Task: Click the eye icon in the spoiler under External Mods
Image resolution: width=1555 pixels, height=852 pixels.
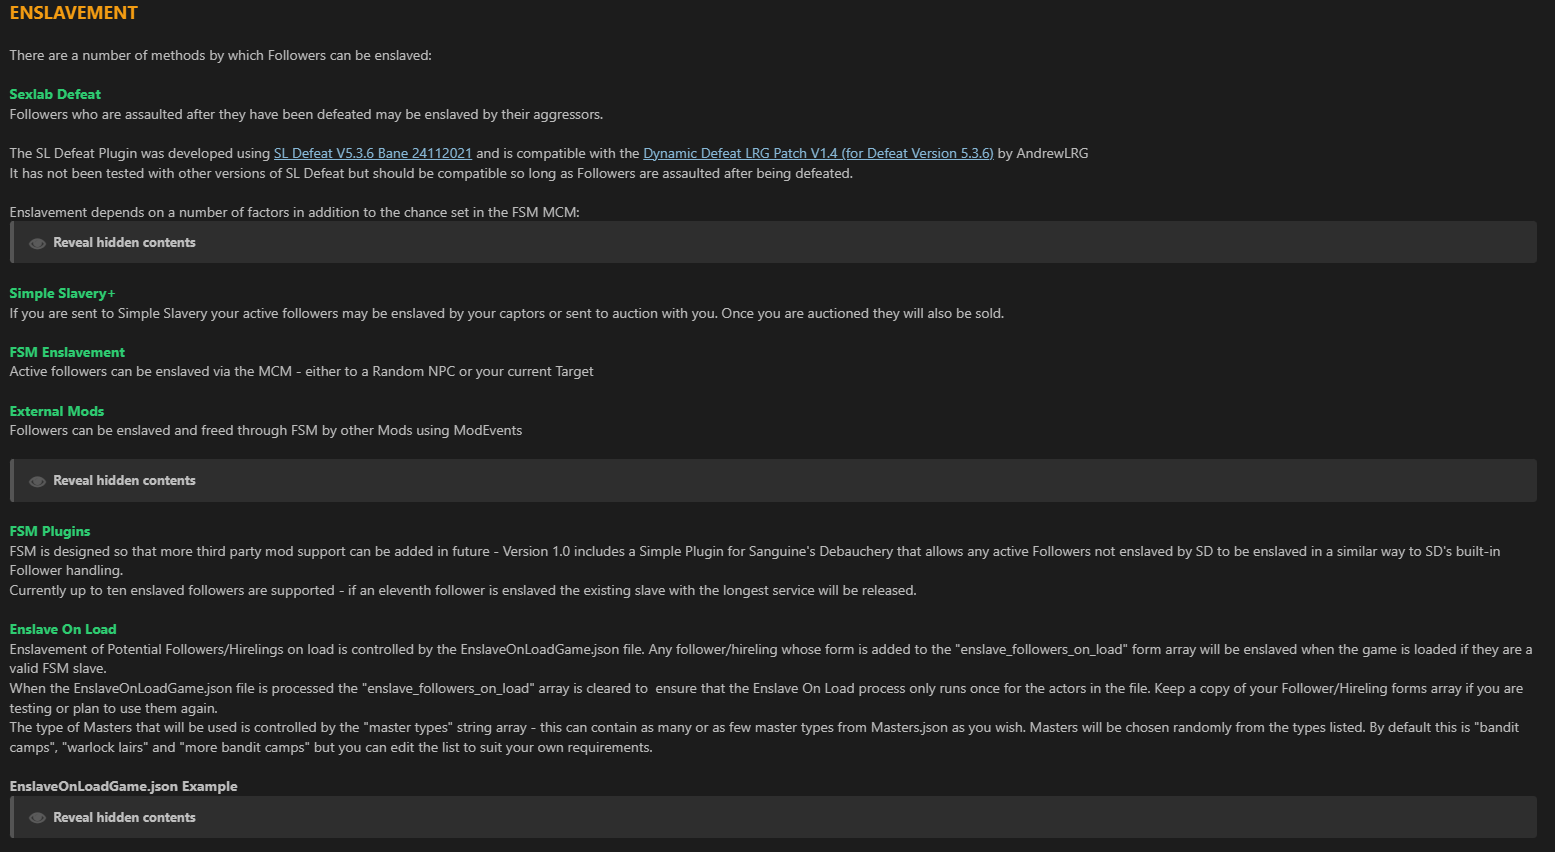Action: click(38, 481)
